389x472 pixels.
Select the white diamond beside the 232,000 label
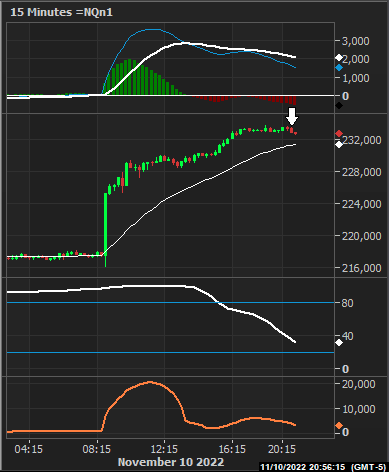(339, 144)
